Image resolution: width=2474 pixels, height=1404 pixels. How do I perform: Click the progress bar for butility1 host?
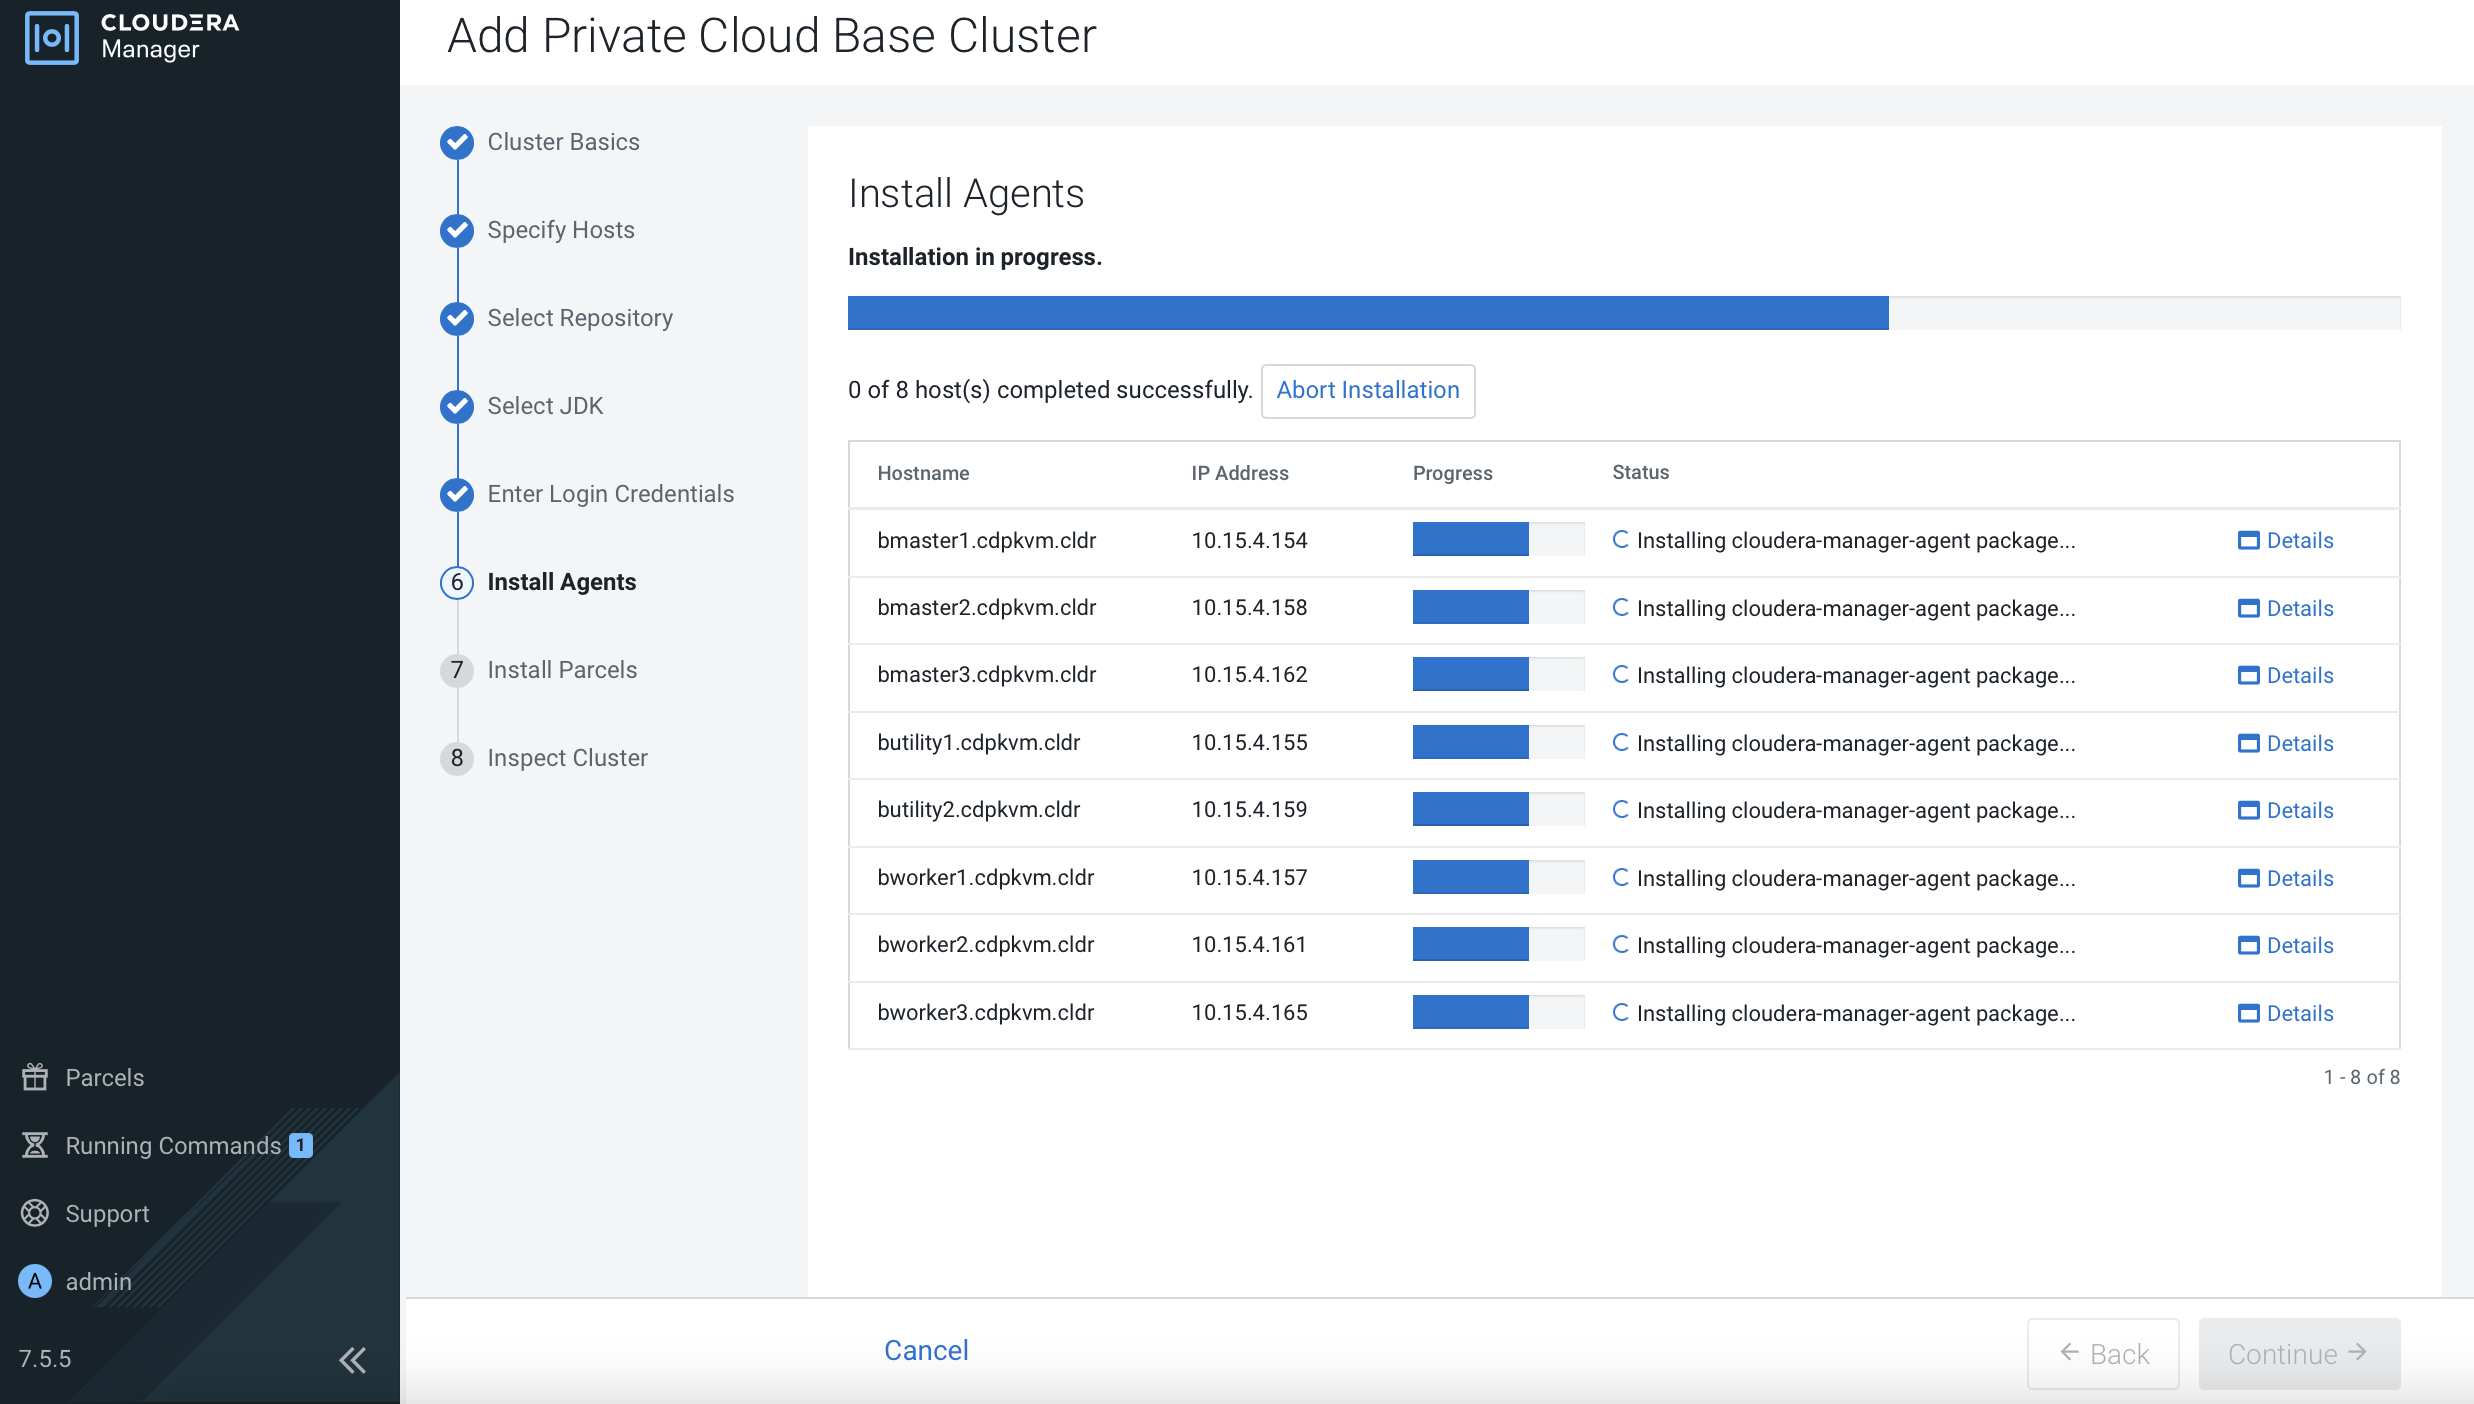point(1497,743)
